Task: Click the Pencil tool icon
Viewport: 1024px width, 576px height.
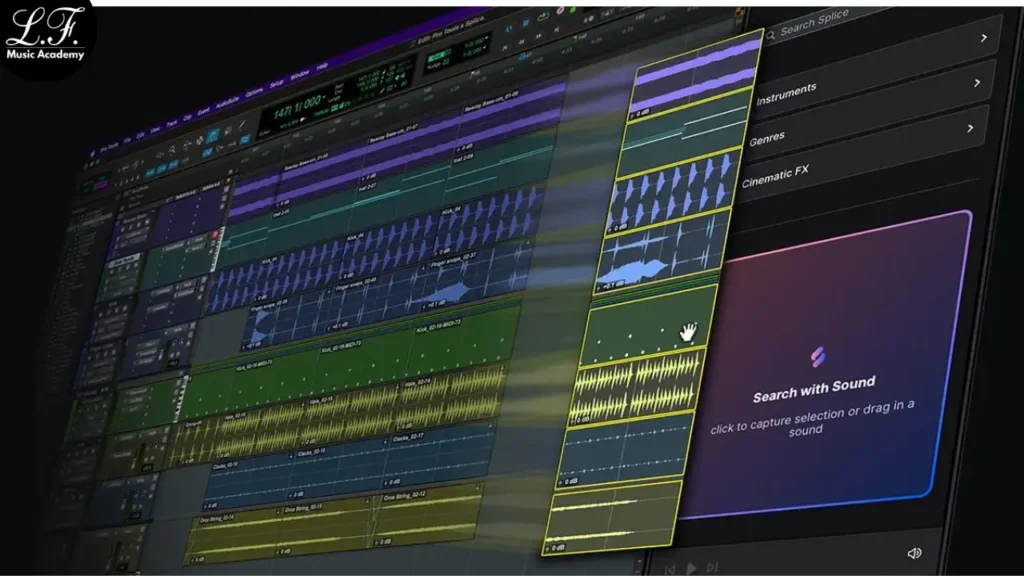Action: click(x=241, y=126)
